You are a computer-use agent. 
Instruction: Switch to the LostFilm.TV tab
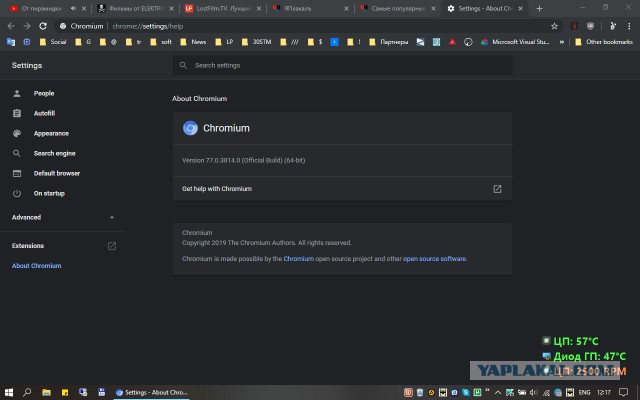[222, 8]
